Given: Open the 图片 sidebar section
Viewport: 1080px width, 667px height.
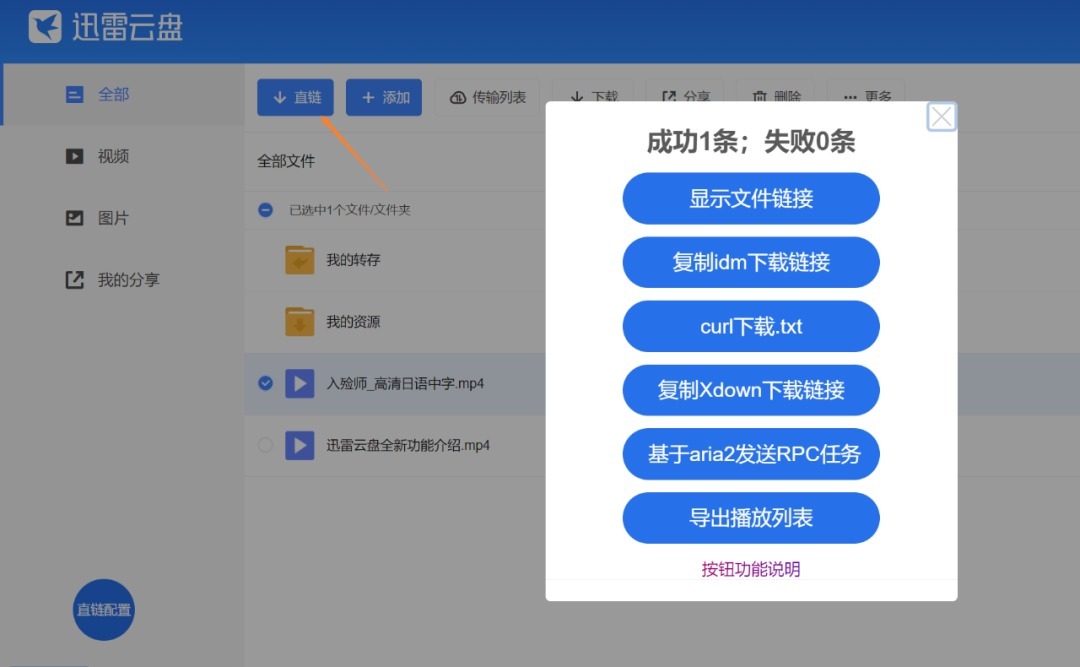Looking at the screenshot, I should coord(112,218).
